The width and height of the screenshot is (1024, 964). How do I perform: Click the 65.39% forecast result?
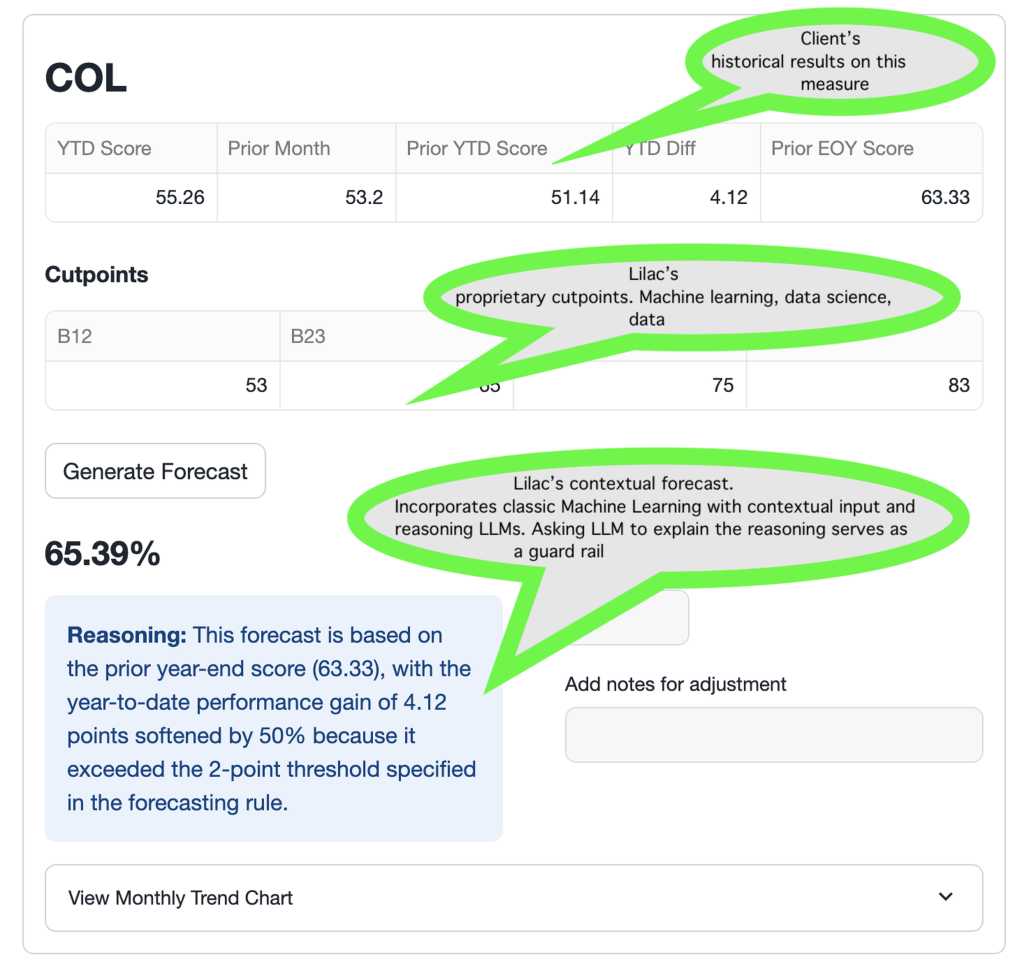pyautogui.click(x=103, y=554)
